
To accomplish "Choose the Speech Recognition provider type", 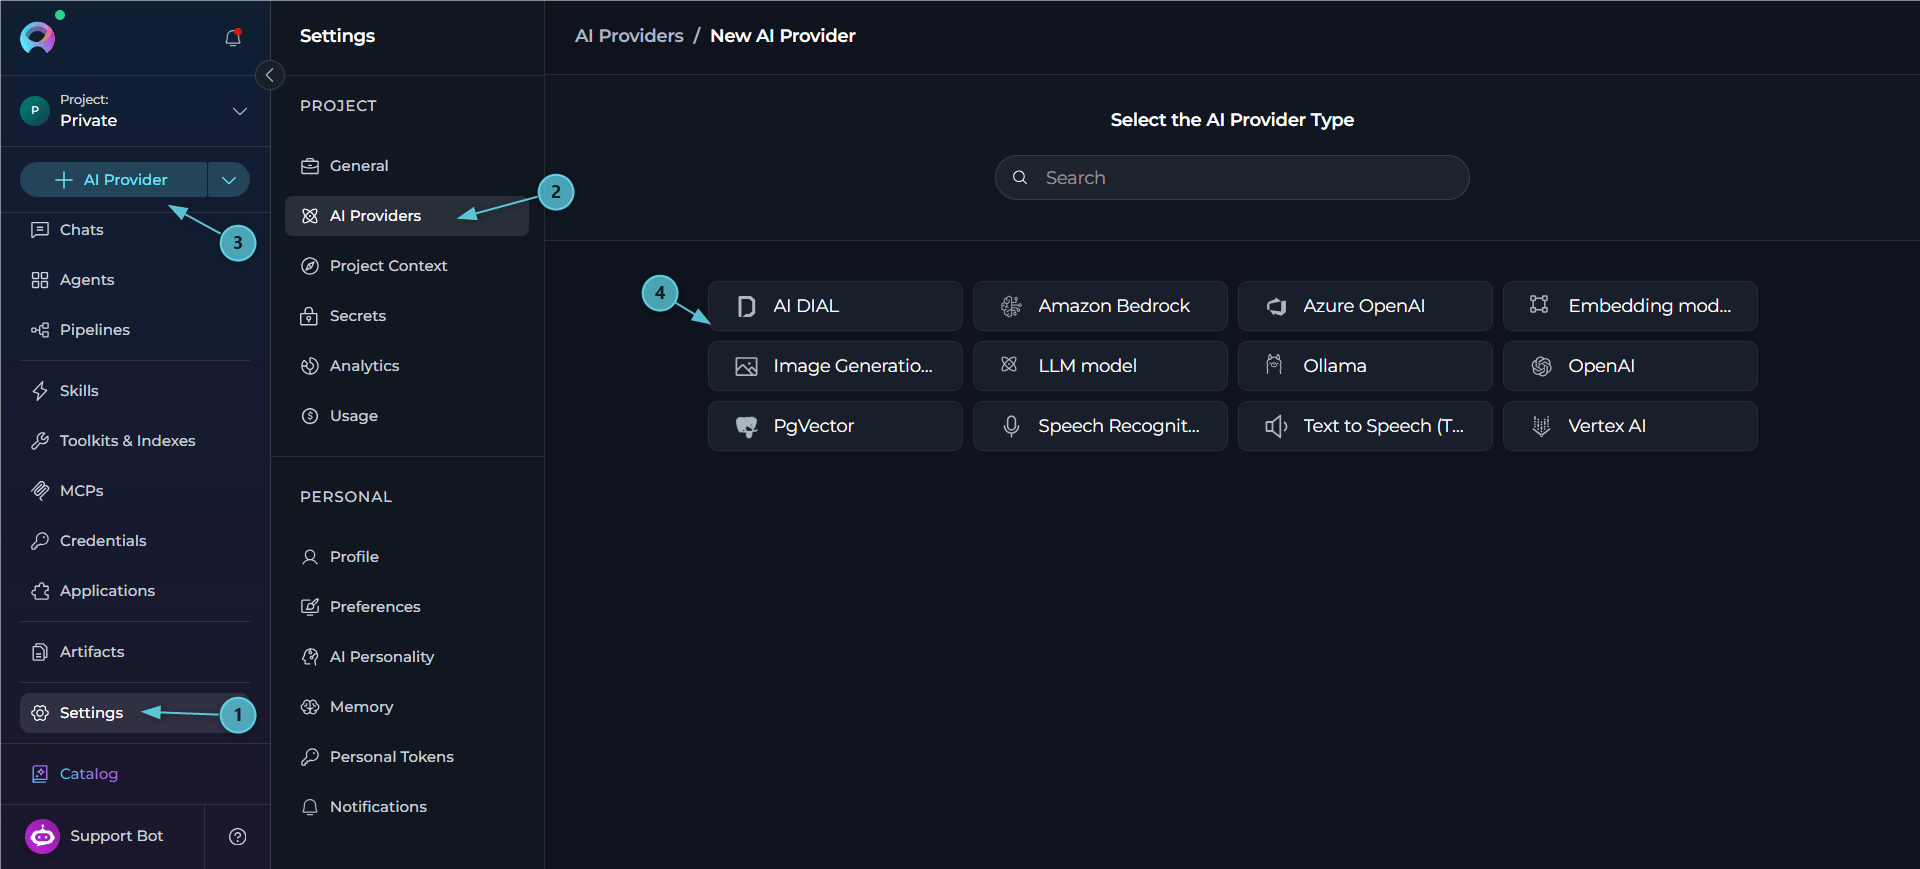I will 1100,426.
